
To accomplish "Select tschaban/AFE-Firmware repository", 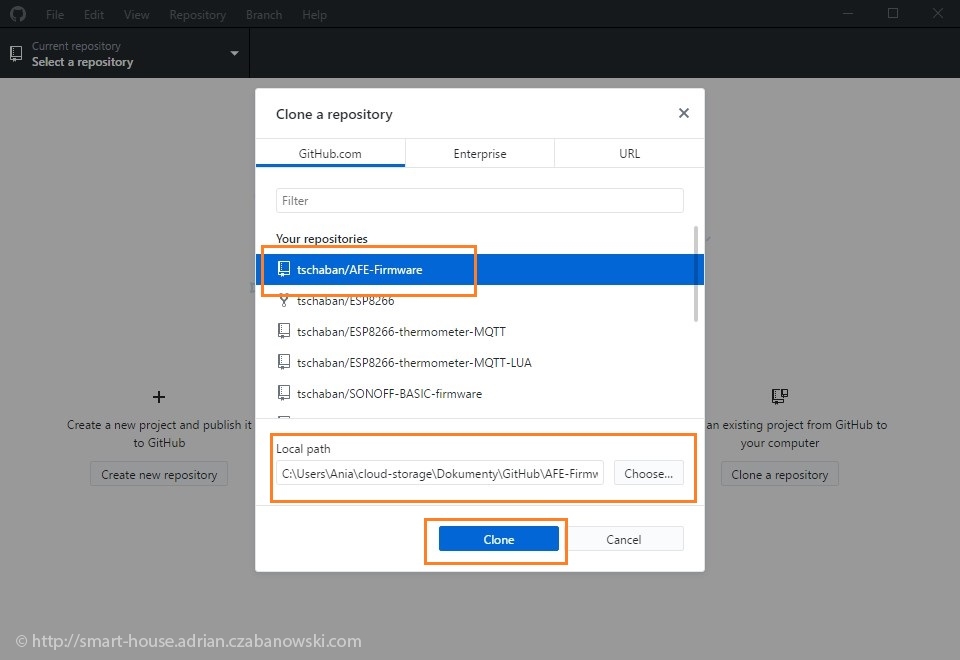I will pos(480,269).
